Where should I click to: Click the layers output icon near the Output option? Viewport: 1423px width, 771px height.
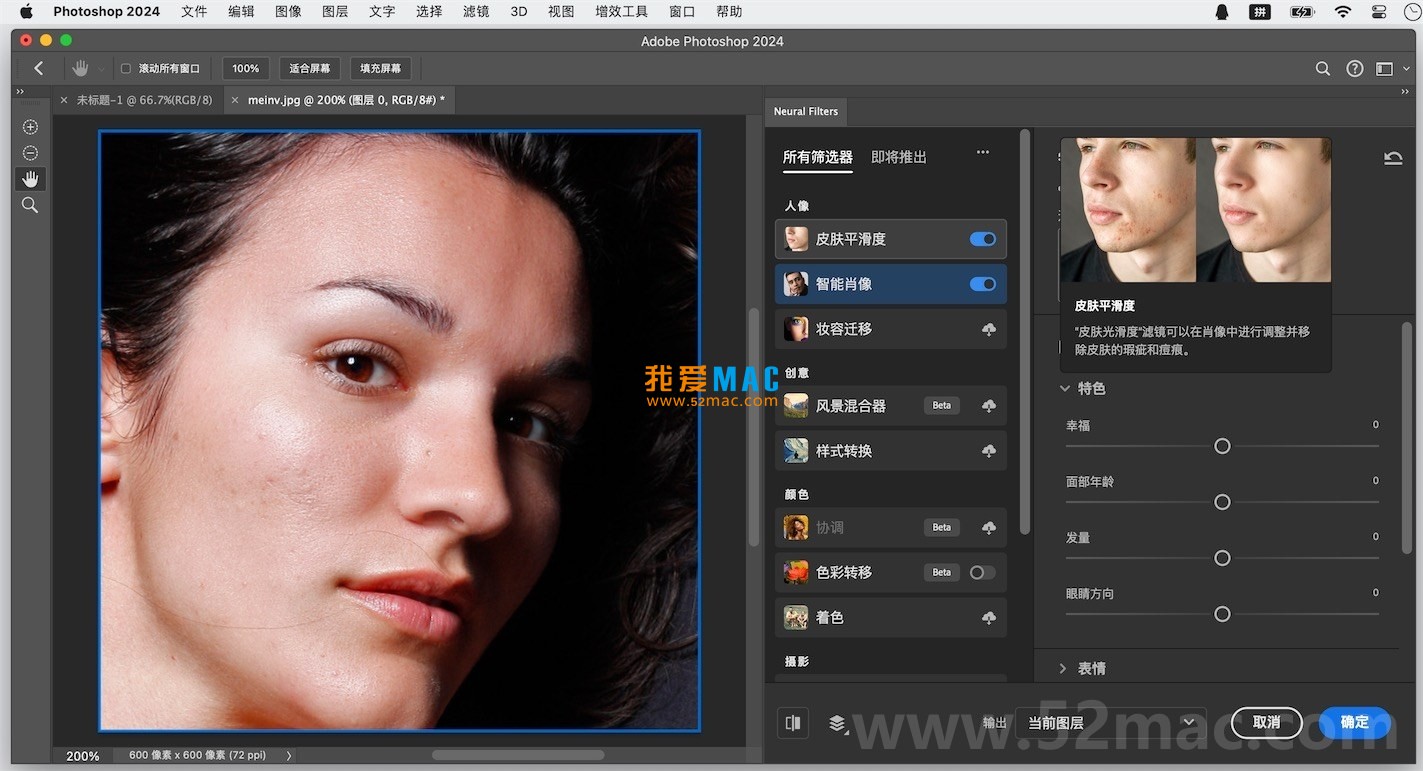[x=838, y=722]
